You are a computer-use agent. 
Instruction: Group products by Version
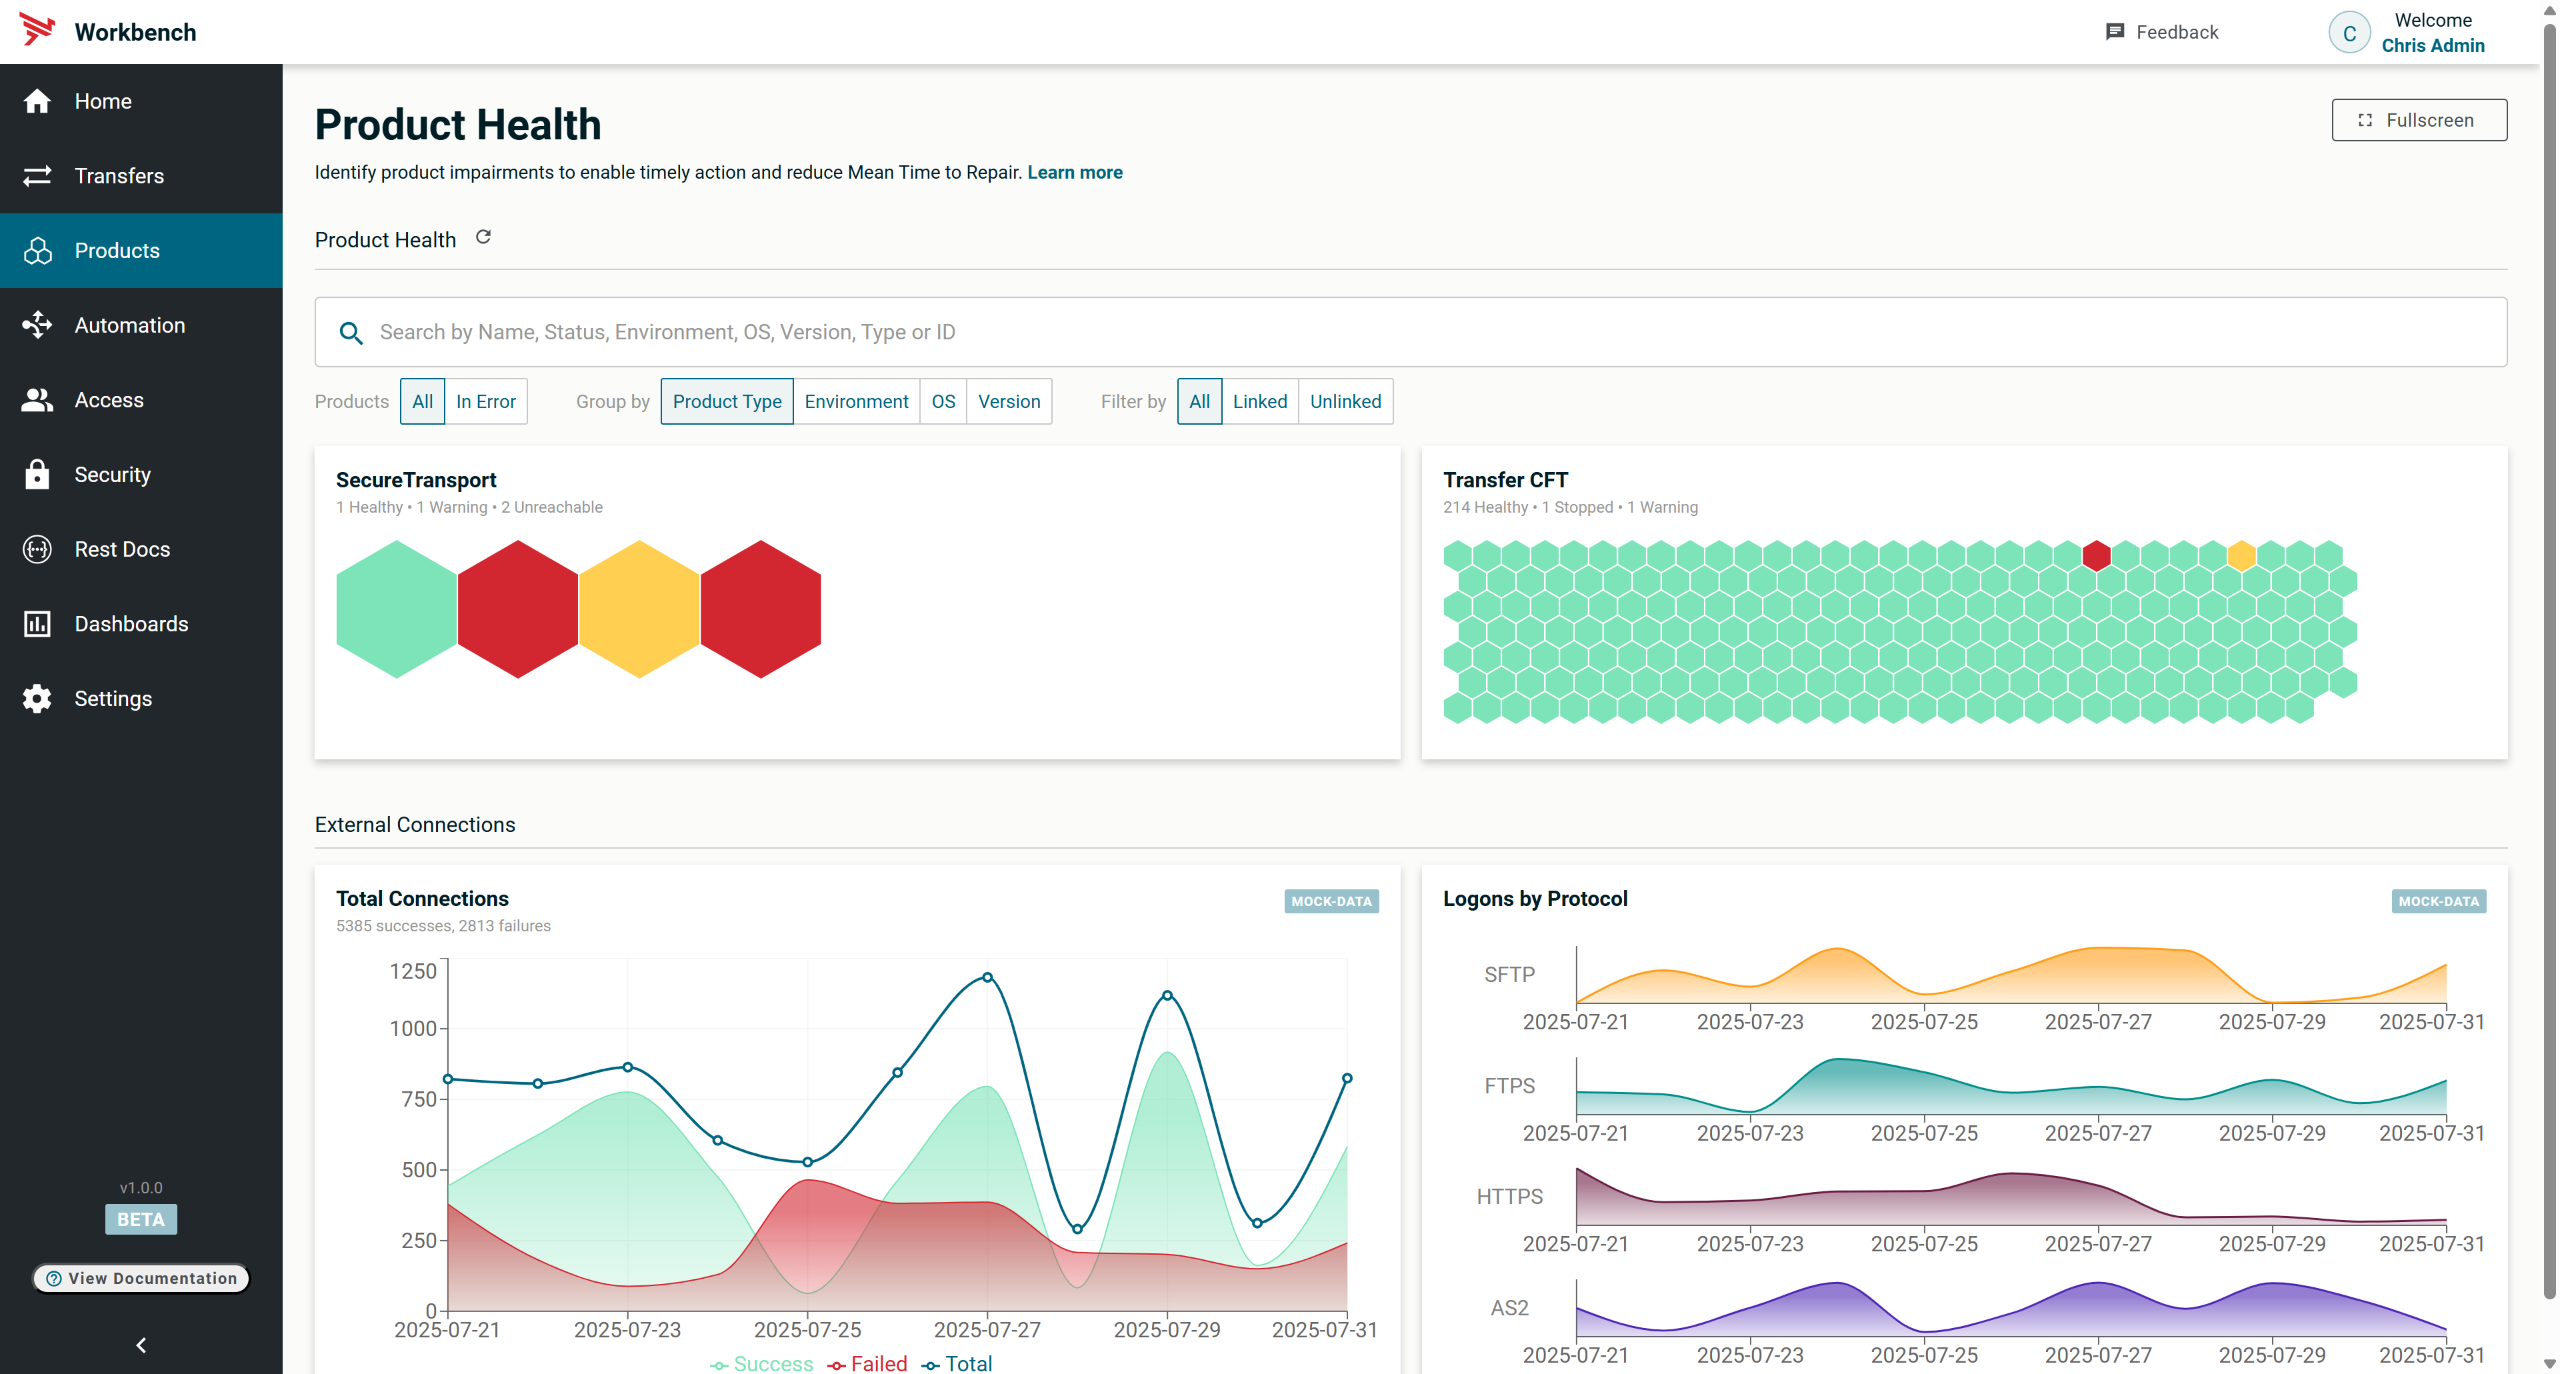point(1009,401)
